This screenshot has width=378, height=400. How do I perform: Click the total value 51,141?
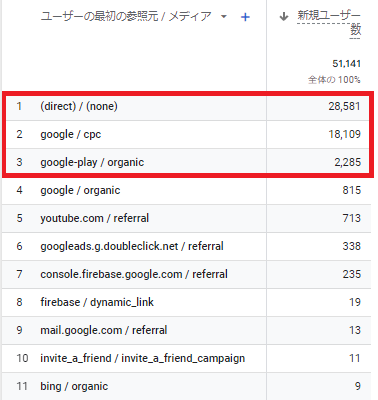(x=346, y=64)
